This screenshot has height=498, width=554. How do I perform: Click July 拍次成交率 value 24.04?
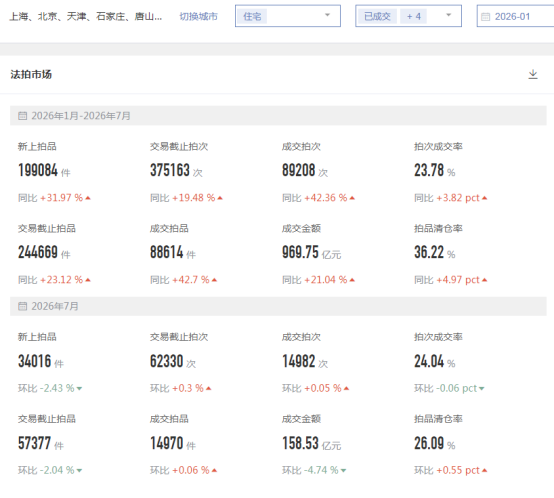coord(429,361)
